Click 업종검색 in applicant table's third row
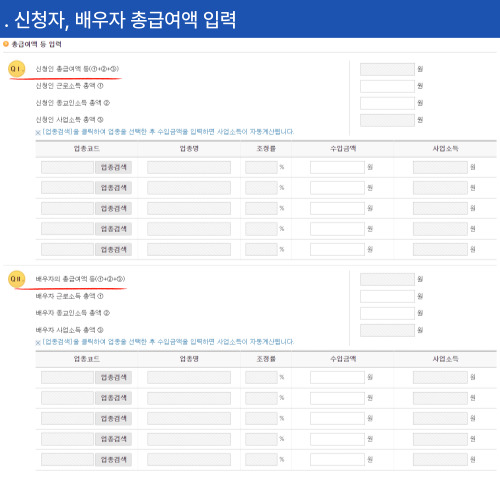Image resolution: width=500 pixels, height=500 pixels. click(x=113, y=209)
